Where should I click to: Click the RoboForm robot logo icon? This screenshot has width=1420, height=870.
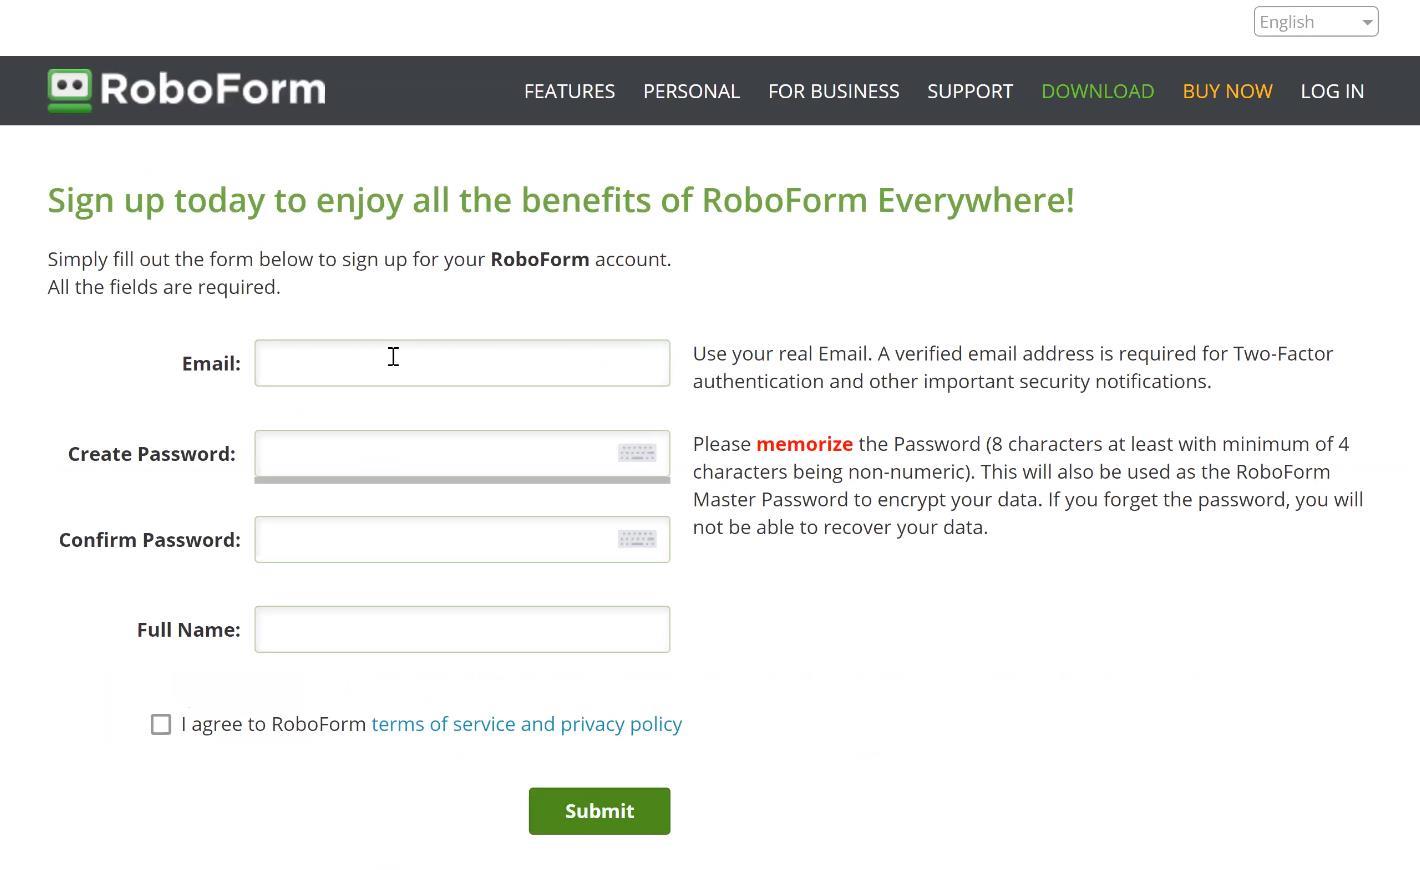pyautogui.click(x=70, y=90)
